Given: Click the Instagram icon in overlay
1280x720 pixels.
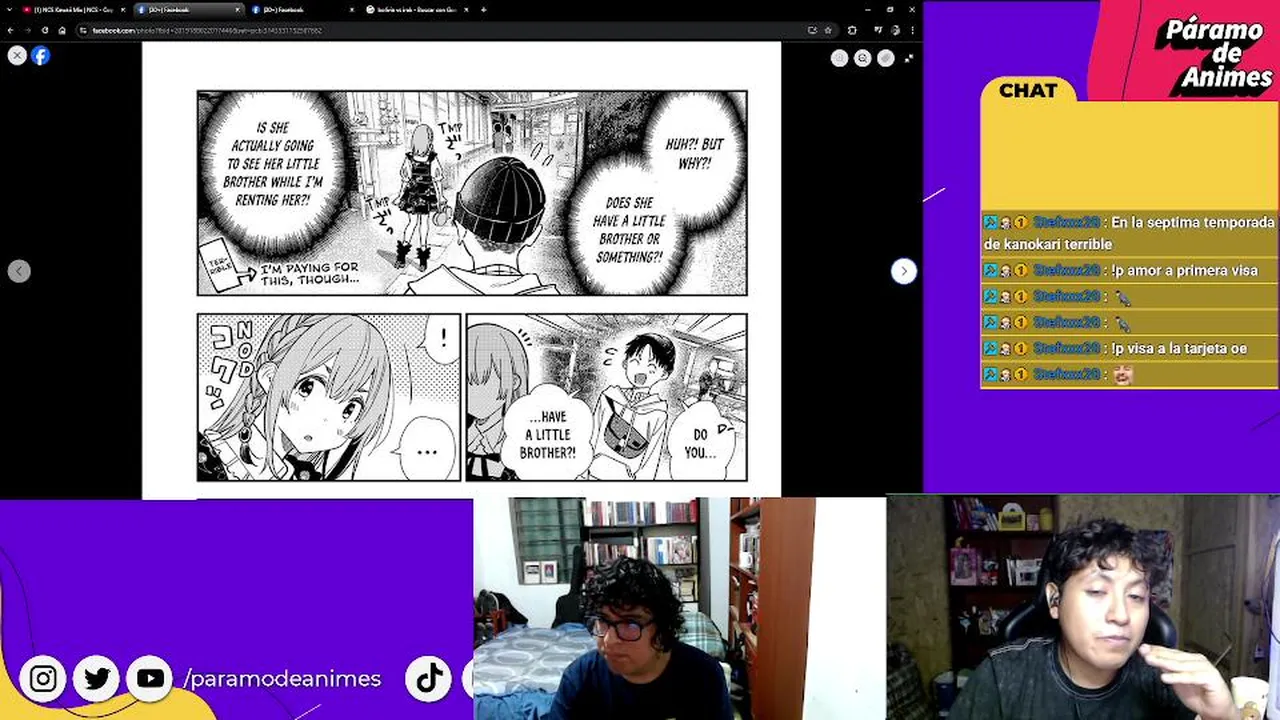Looking at the screenshot, I should (43, 679).
